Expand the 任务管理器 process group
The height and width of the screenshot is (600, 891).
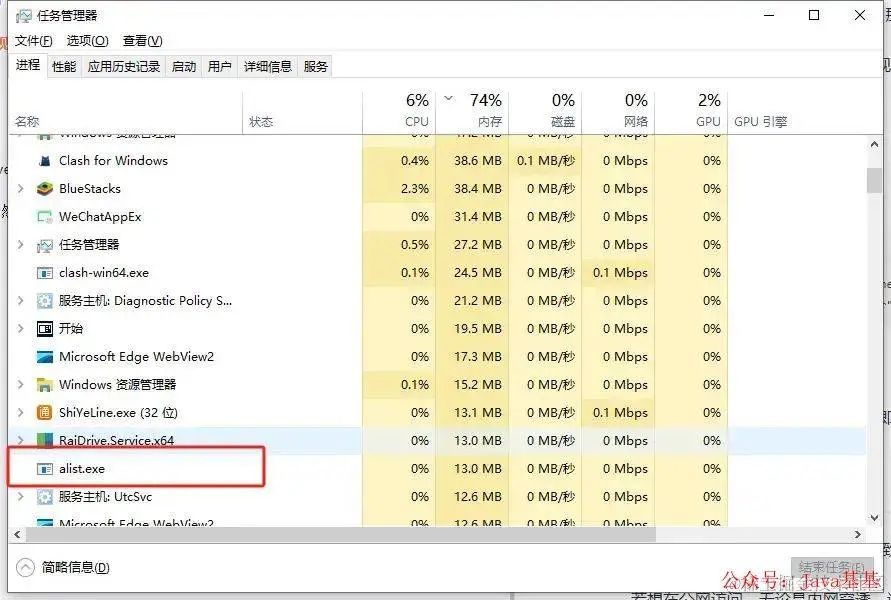point(20,245)
